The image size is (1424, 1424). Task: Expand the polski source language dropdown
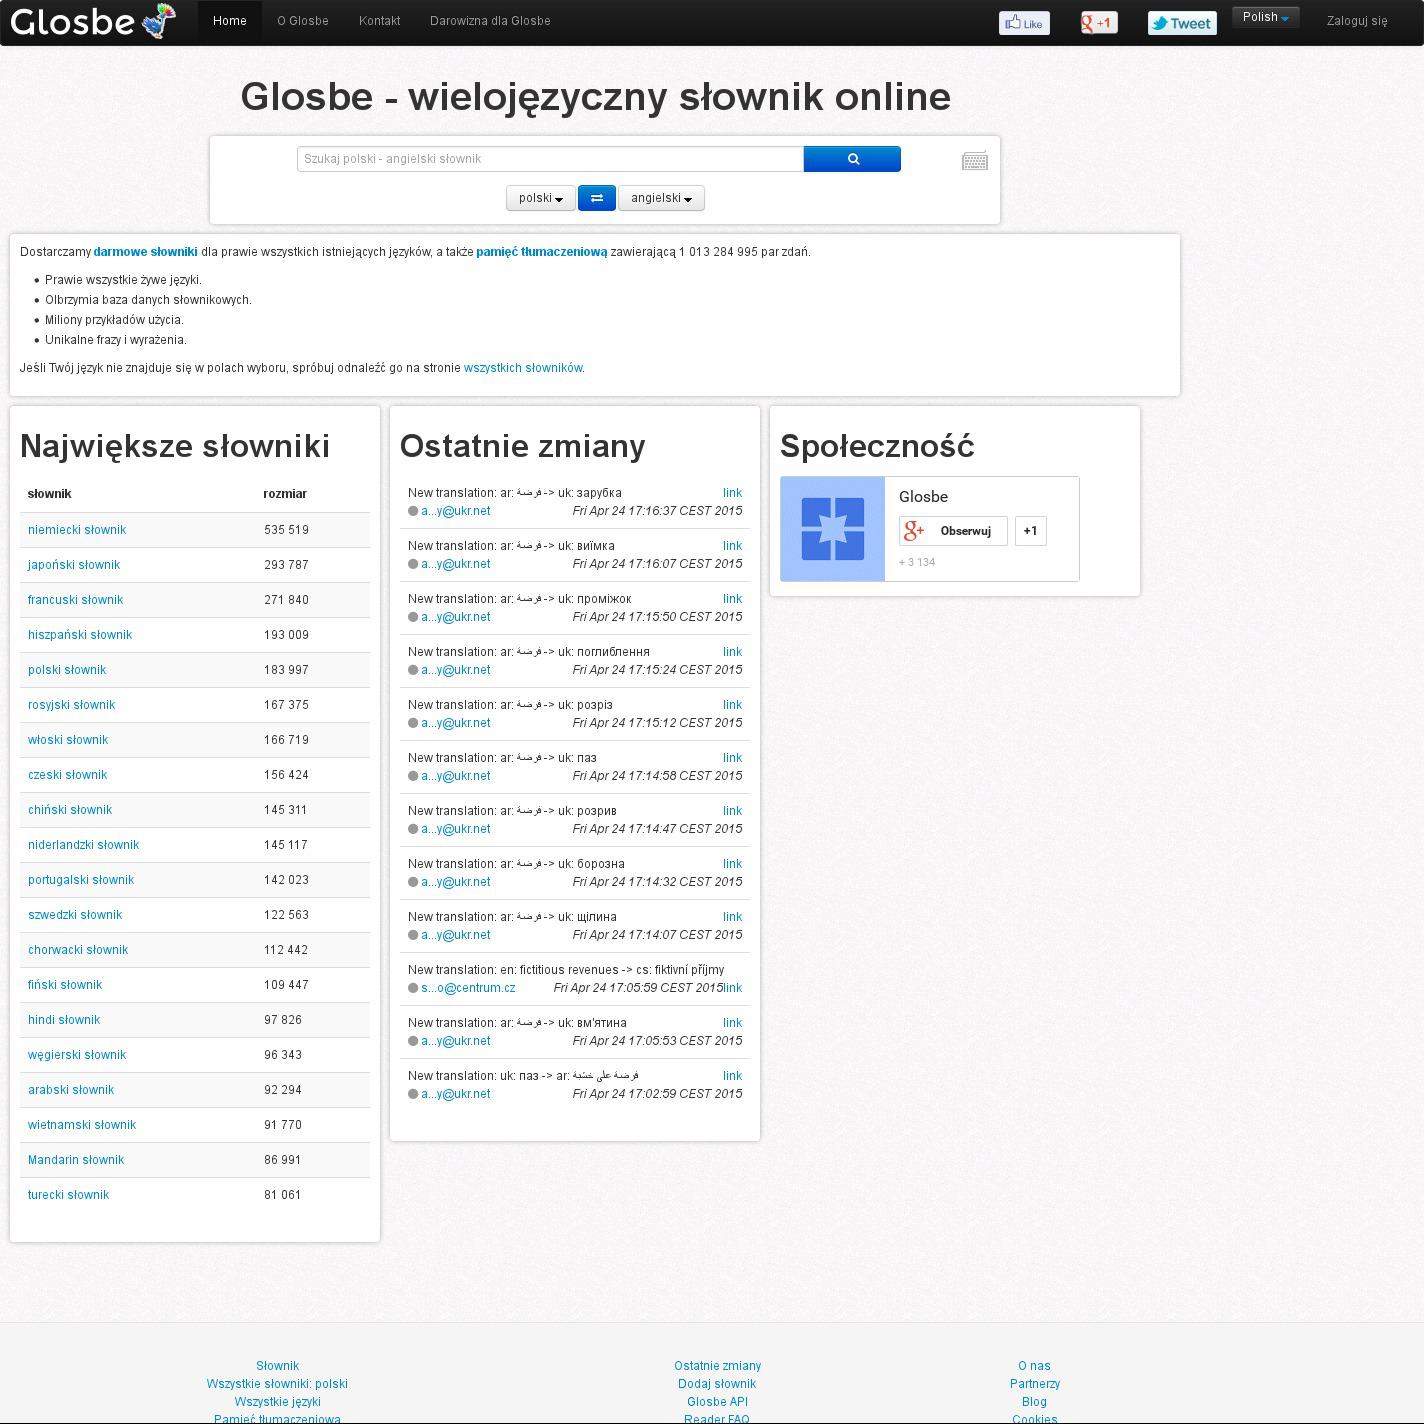point(540,198)
